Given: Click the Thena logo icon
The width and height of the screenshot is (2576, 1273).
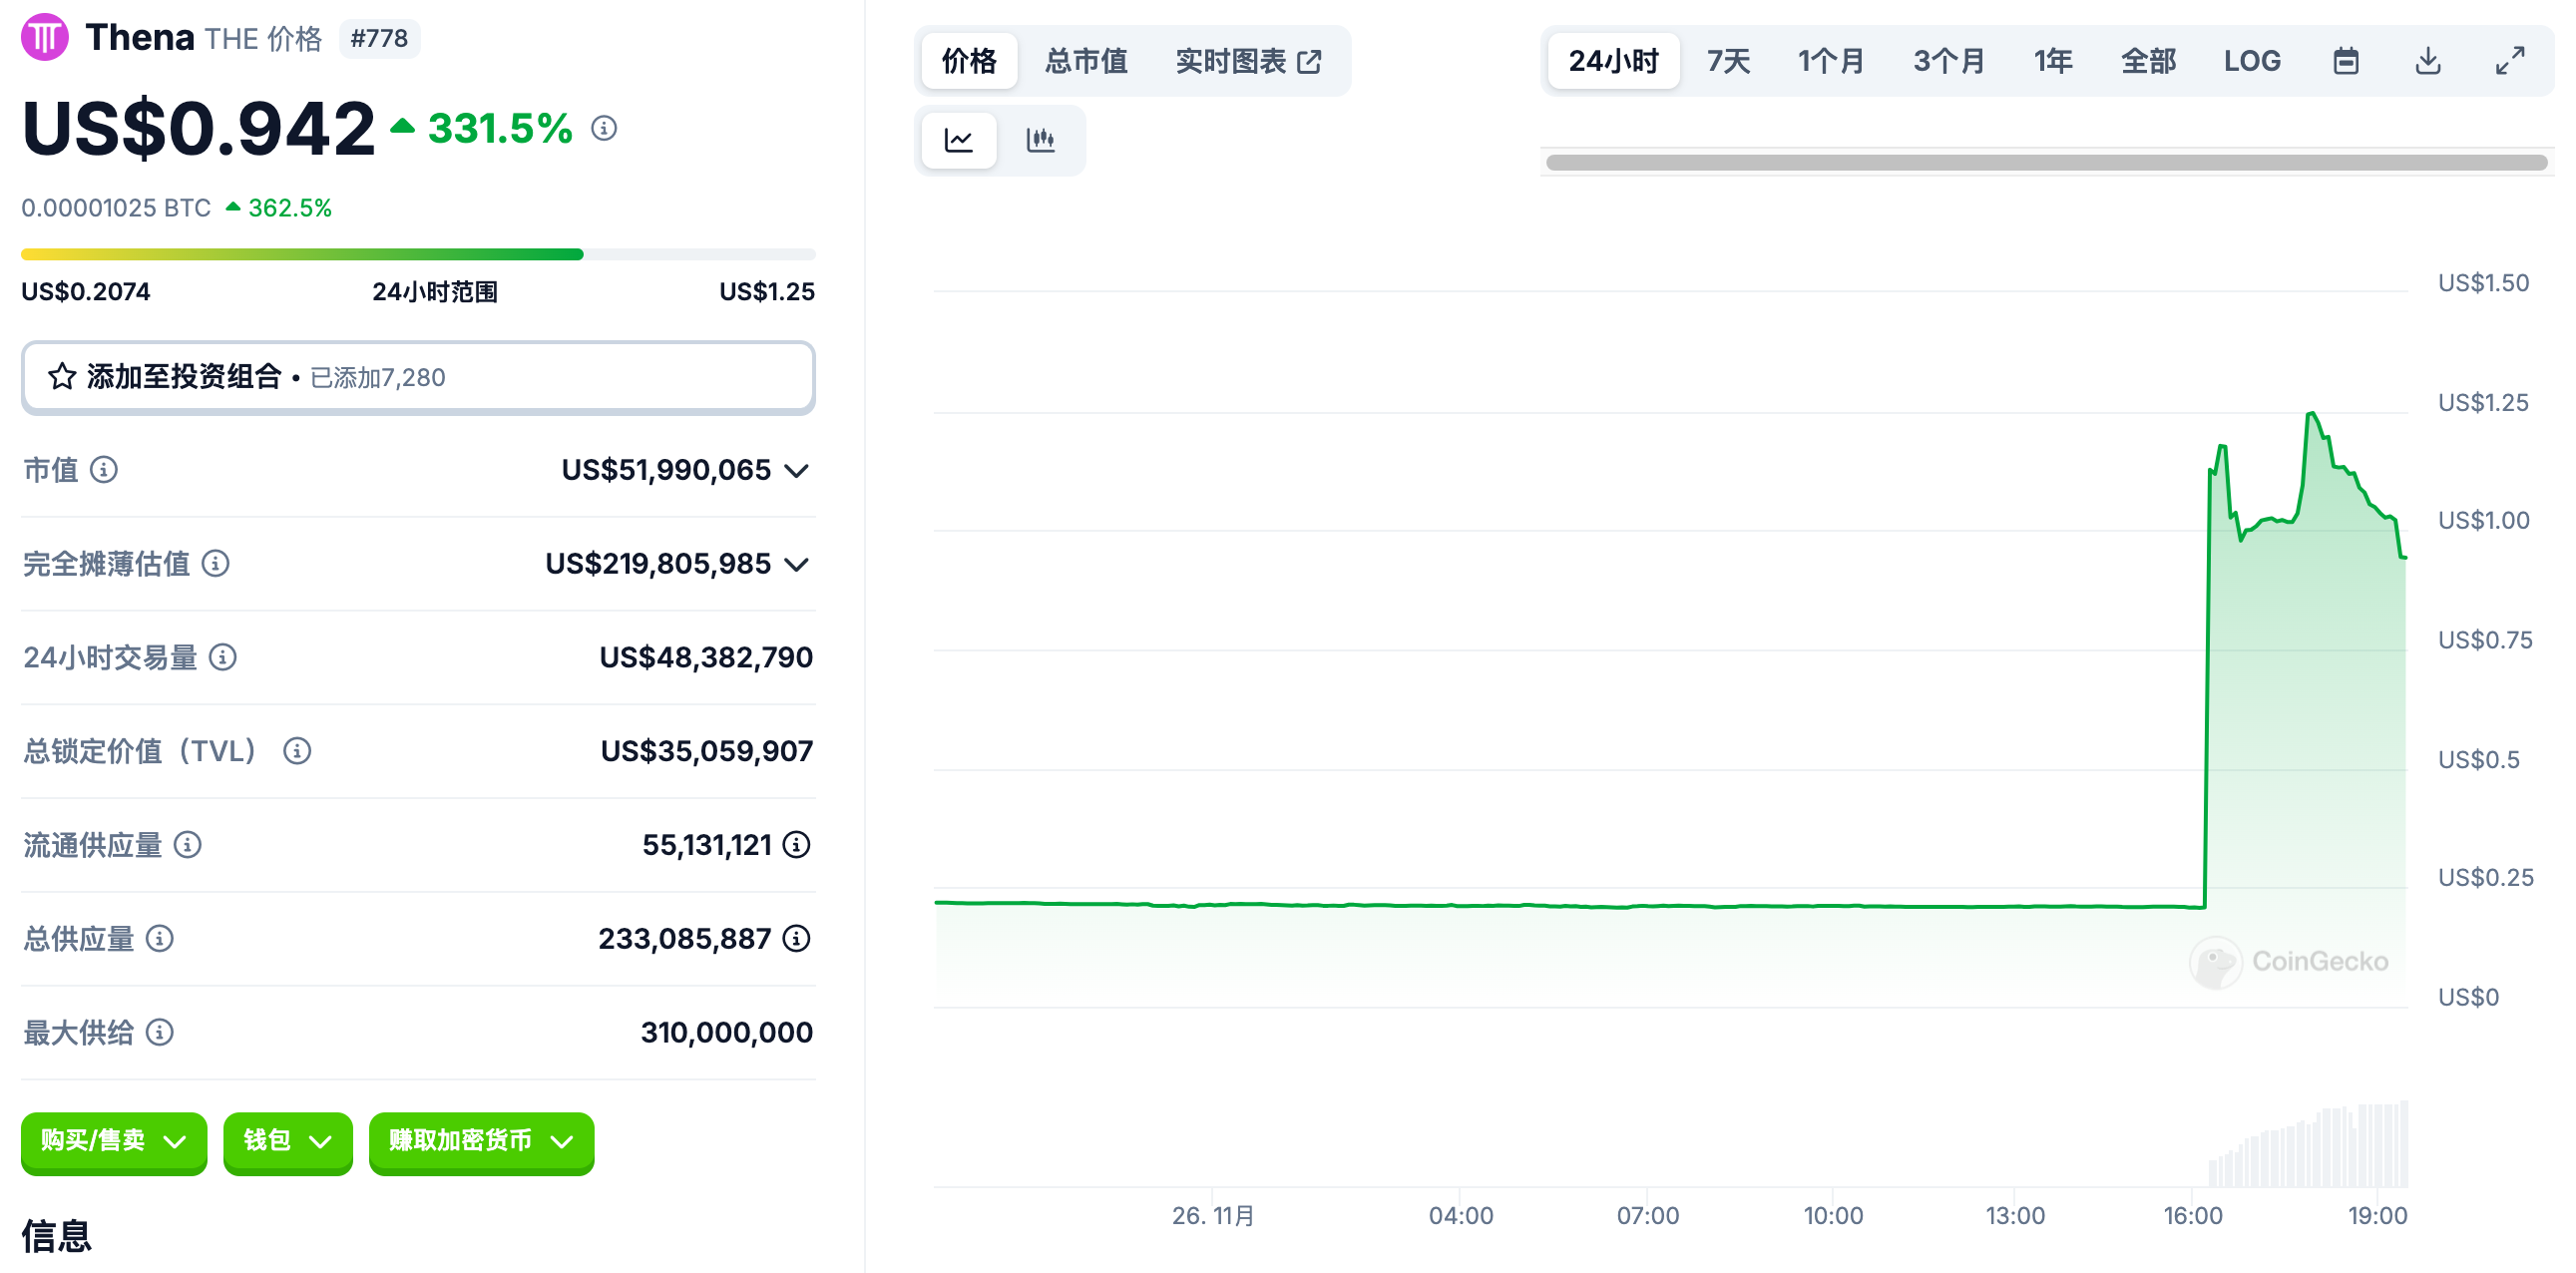Looking at the screenshot, I should (x=45, y=38).
